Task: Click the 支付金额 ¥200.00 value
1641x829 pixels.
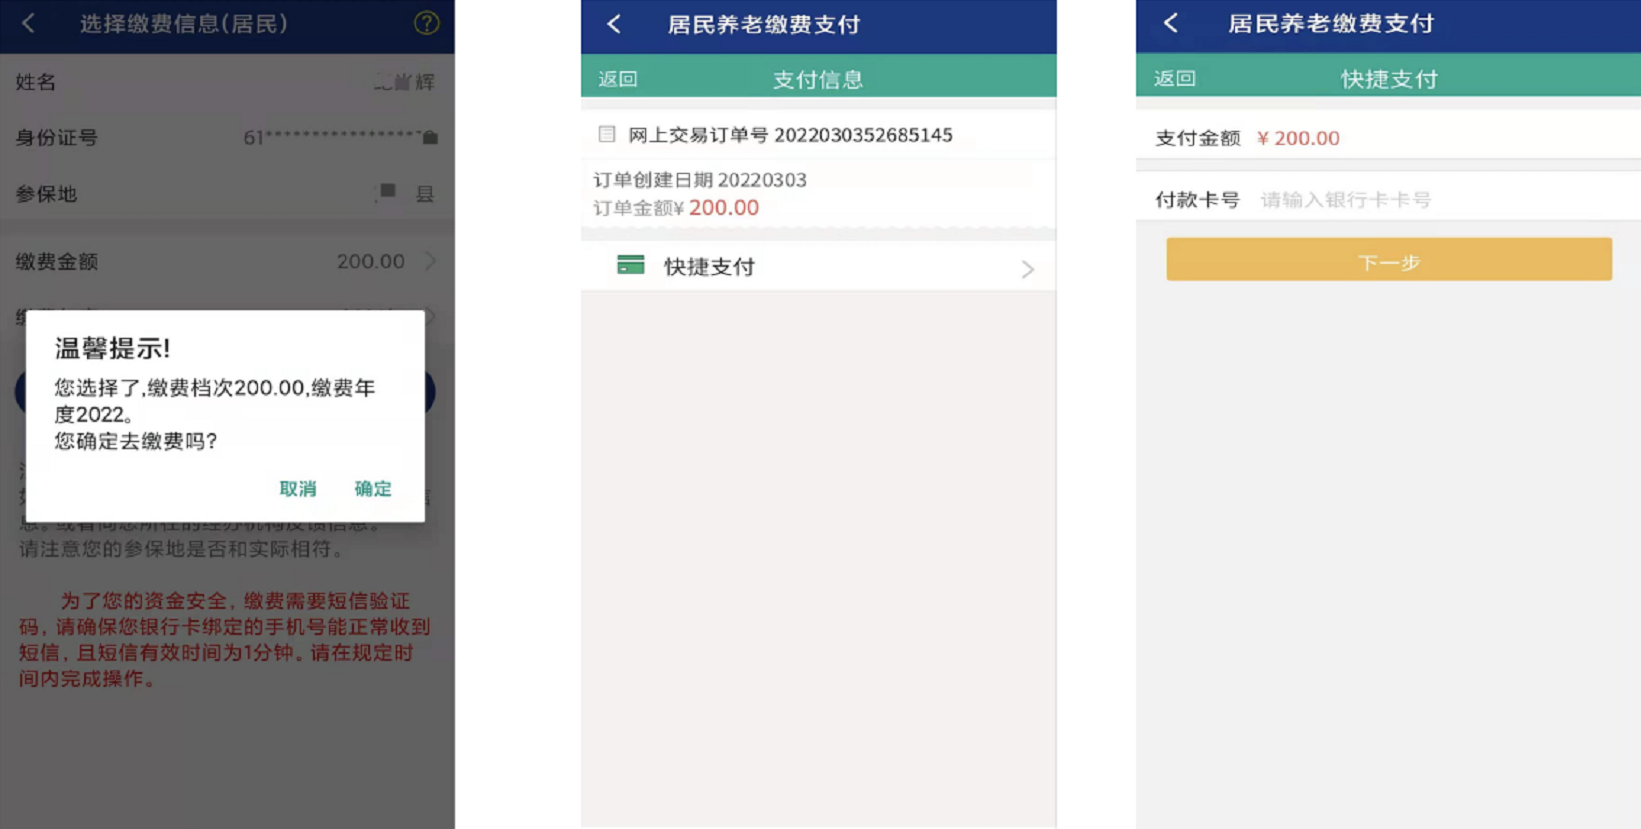Action: pos(1298,138)
